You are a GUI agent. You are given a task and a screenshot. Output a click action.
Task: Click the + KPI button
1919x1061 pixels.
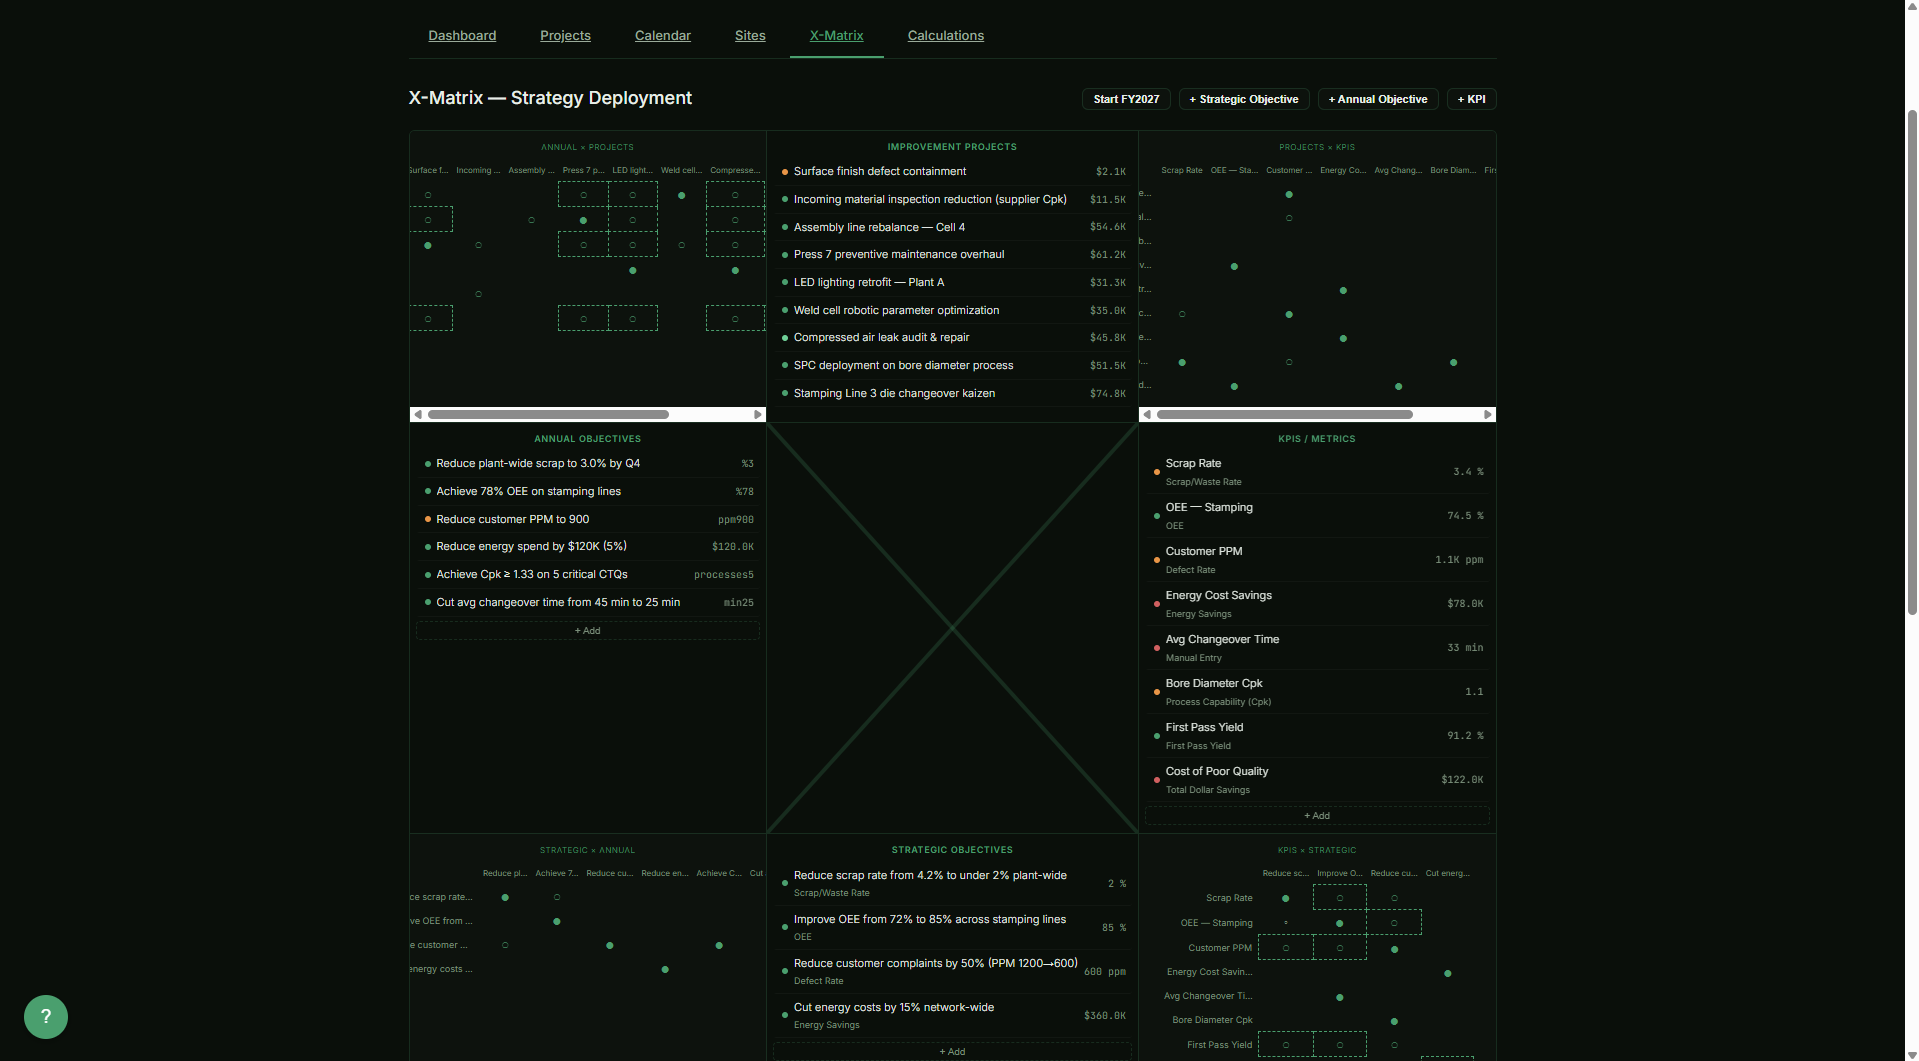[1471, 99]
